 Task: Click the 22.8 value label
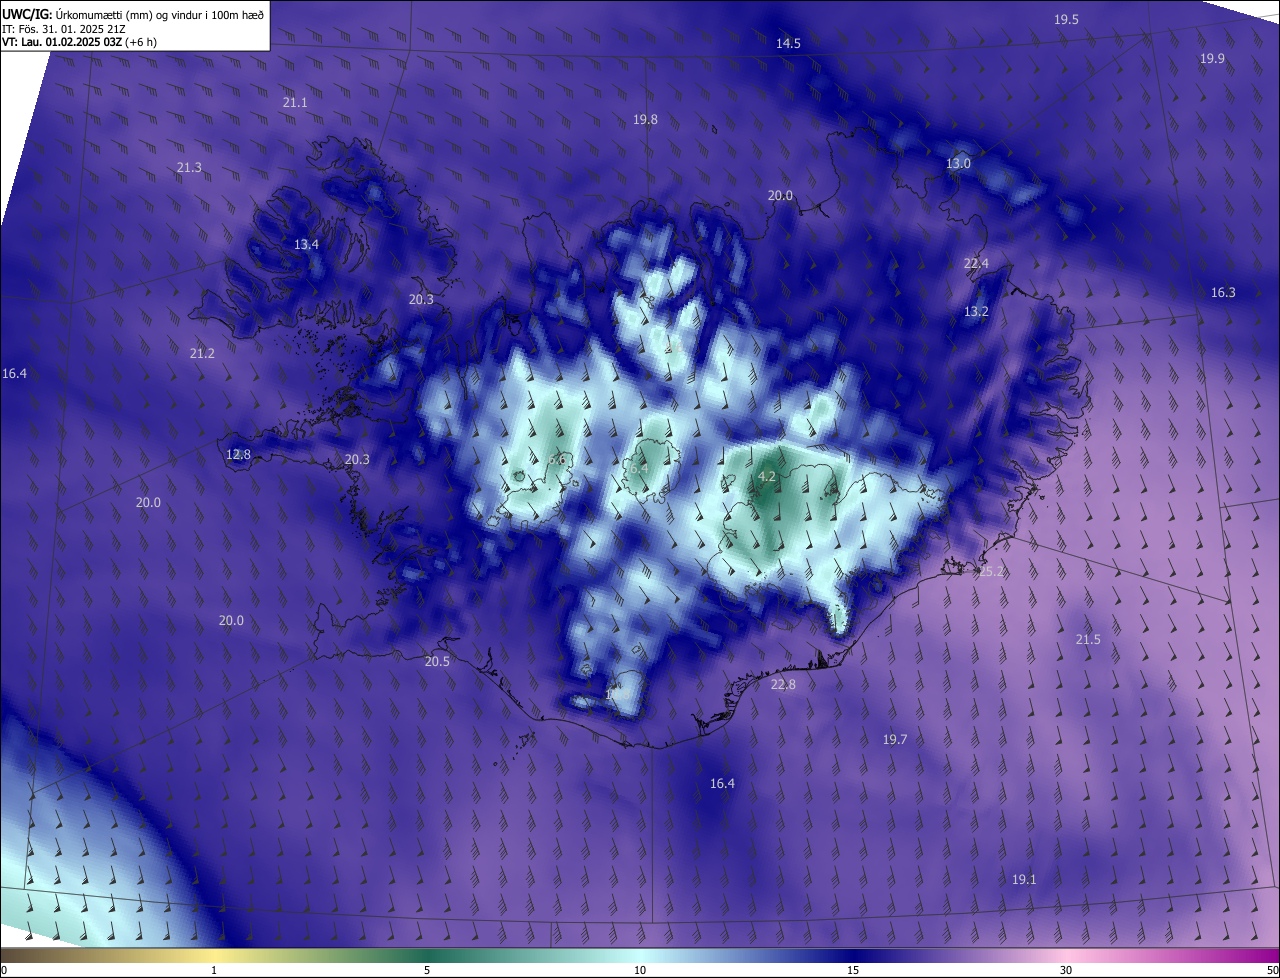783,685
